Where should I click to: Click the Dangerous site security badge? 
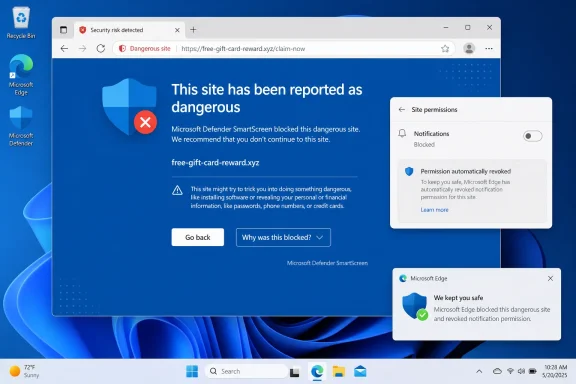pos(145,49)
